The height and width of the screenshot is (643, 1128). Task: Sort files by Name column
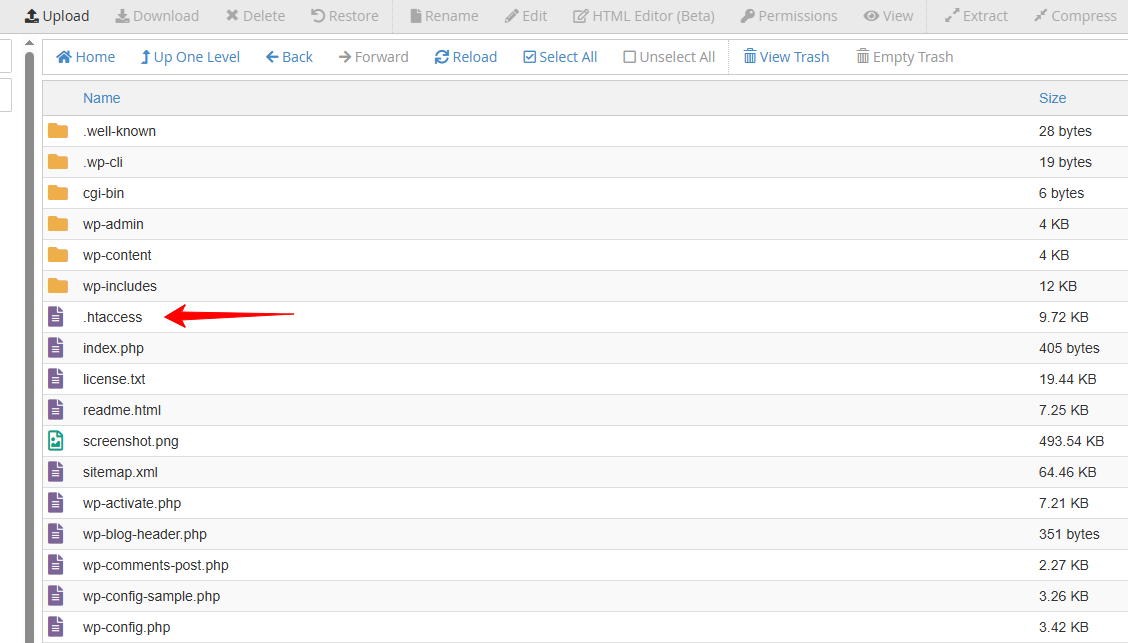pos(101,98)
